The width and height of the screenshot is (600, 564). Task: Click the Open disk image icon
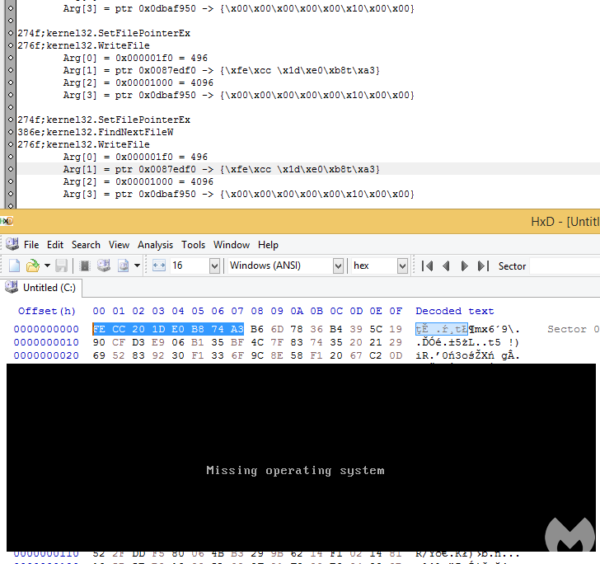click(123, 265)
